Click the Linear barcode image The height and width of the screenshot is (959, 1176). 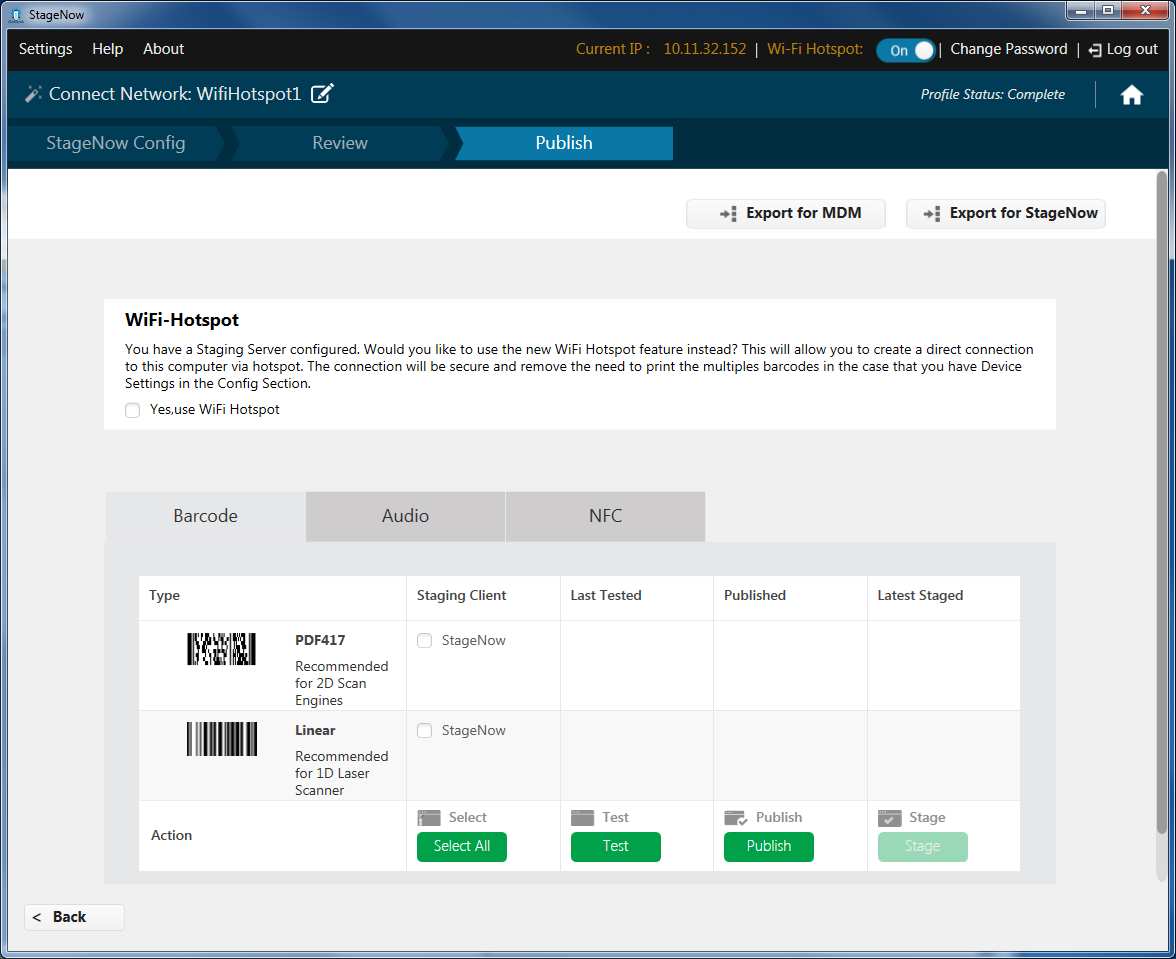221,739
